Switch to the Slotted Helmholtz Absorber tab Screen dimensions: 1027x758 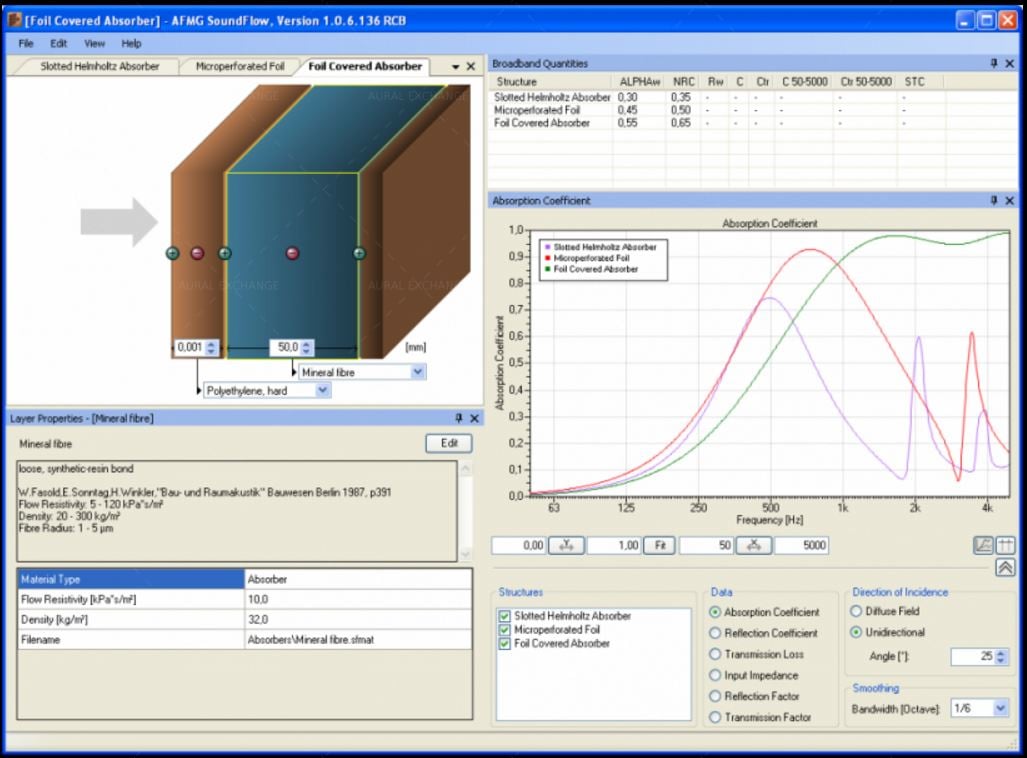[x=99, y=67]
